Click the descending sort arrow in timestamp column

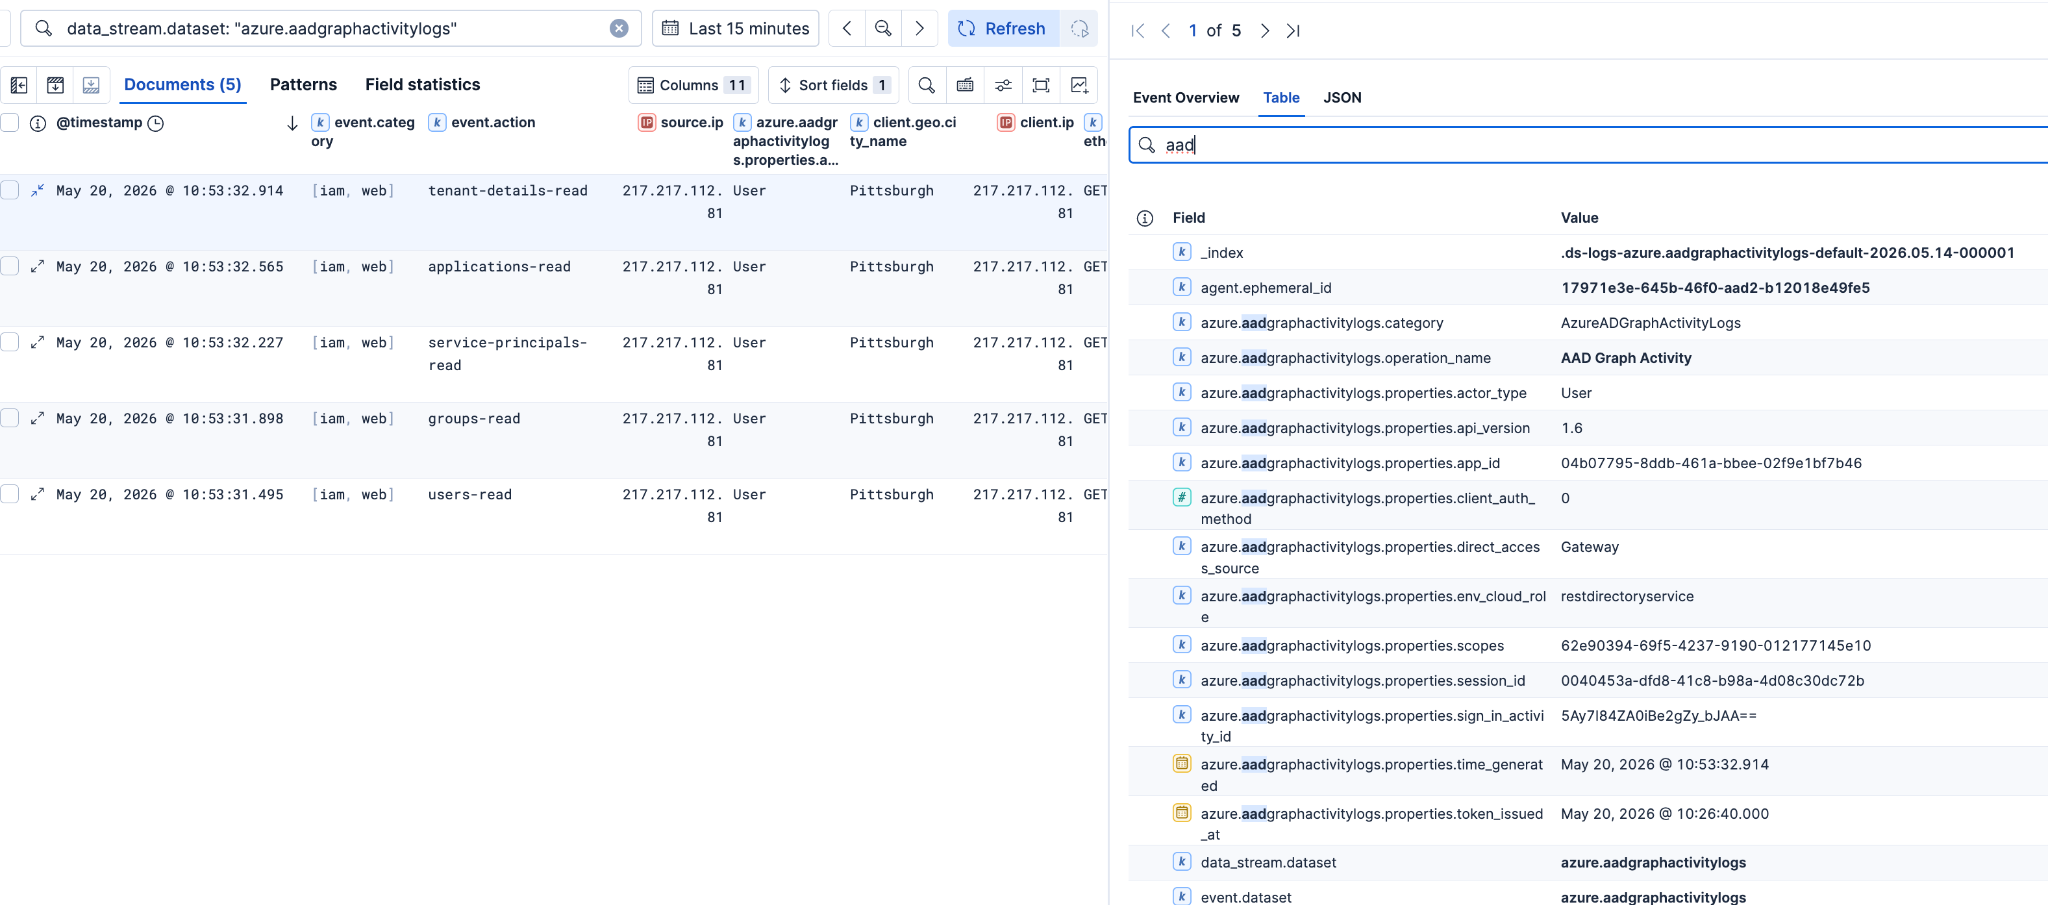pyautogui.click(x=292, y=123)
